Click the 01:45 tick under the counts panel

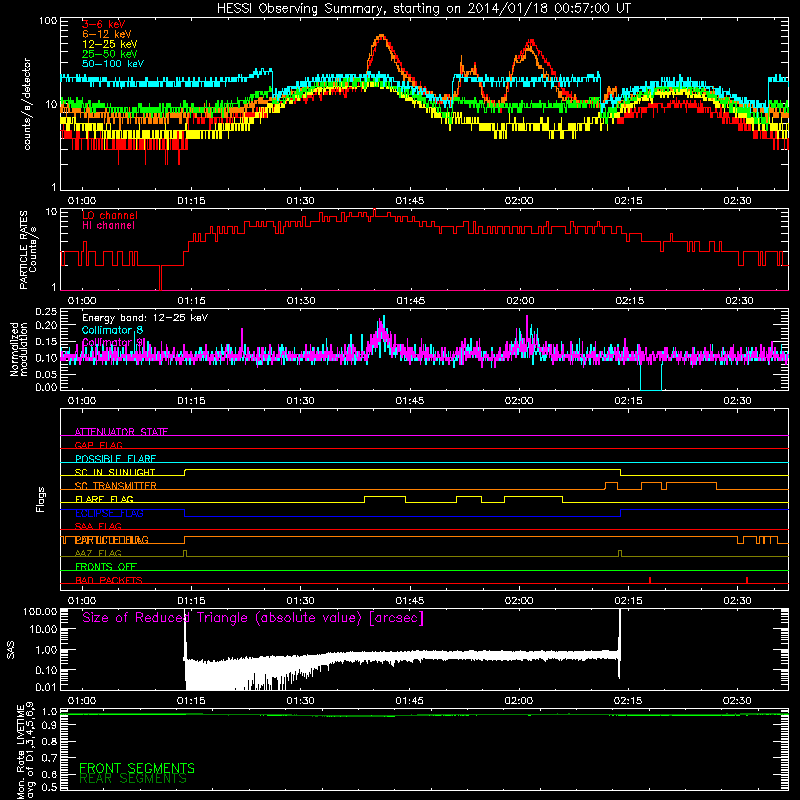(410, 201)
